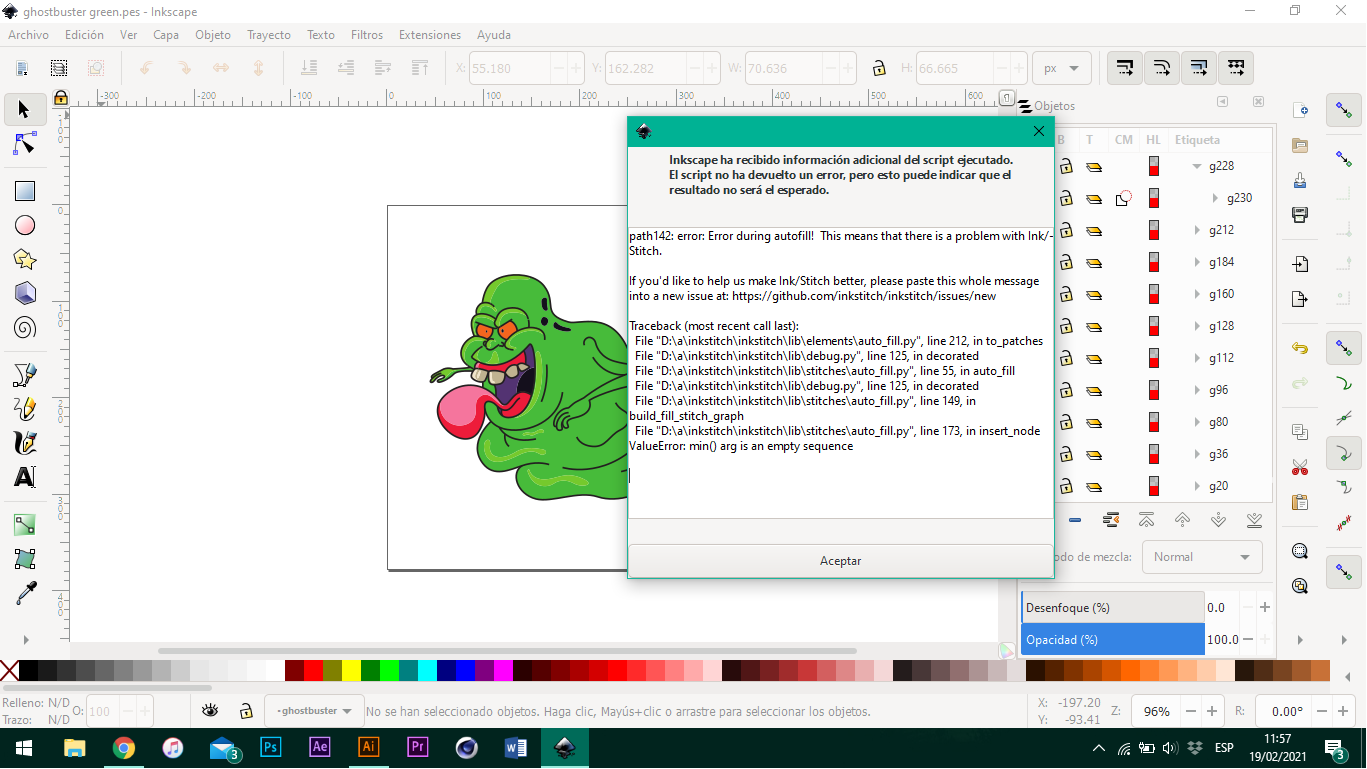Image resolution: width=1367 pixels, height=769 pixels.
Task: Click the Undo icon in the command bar
Action: [1300, 348]
